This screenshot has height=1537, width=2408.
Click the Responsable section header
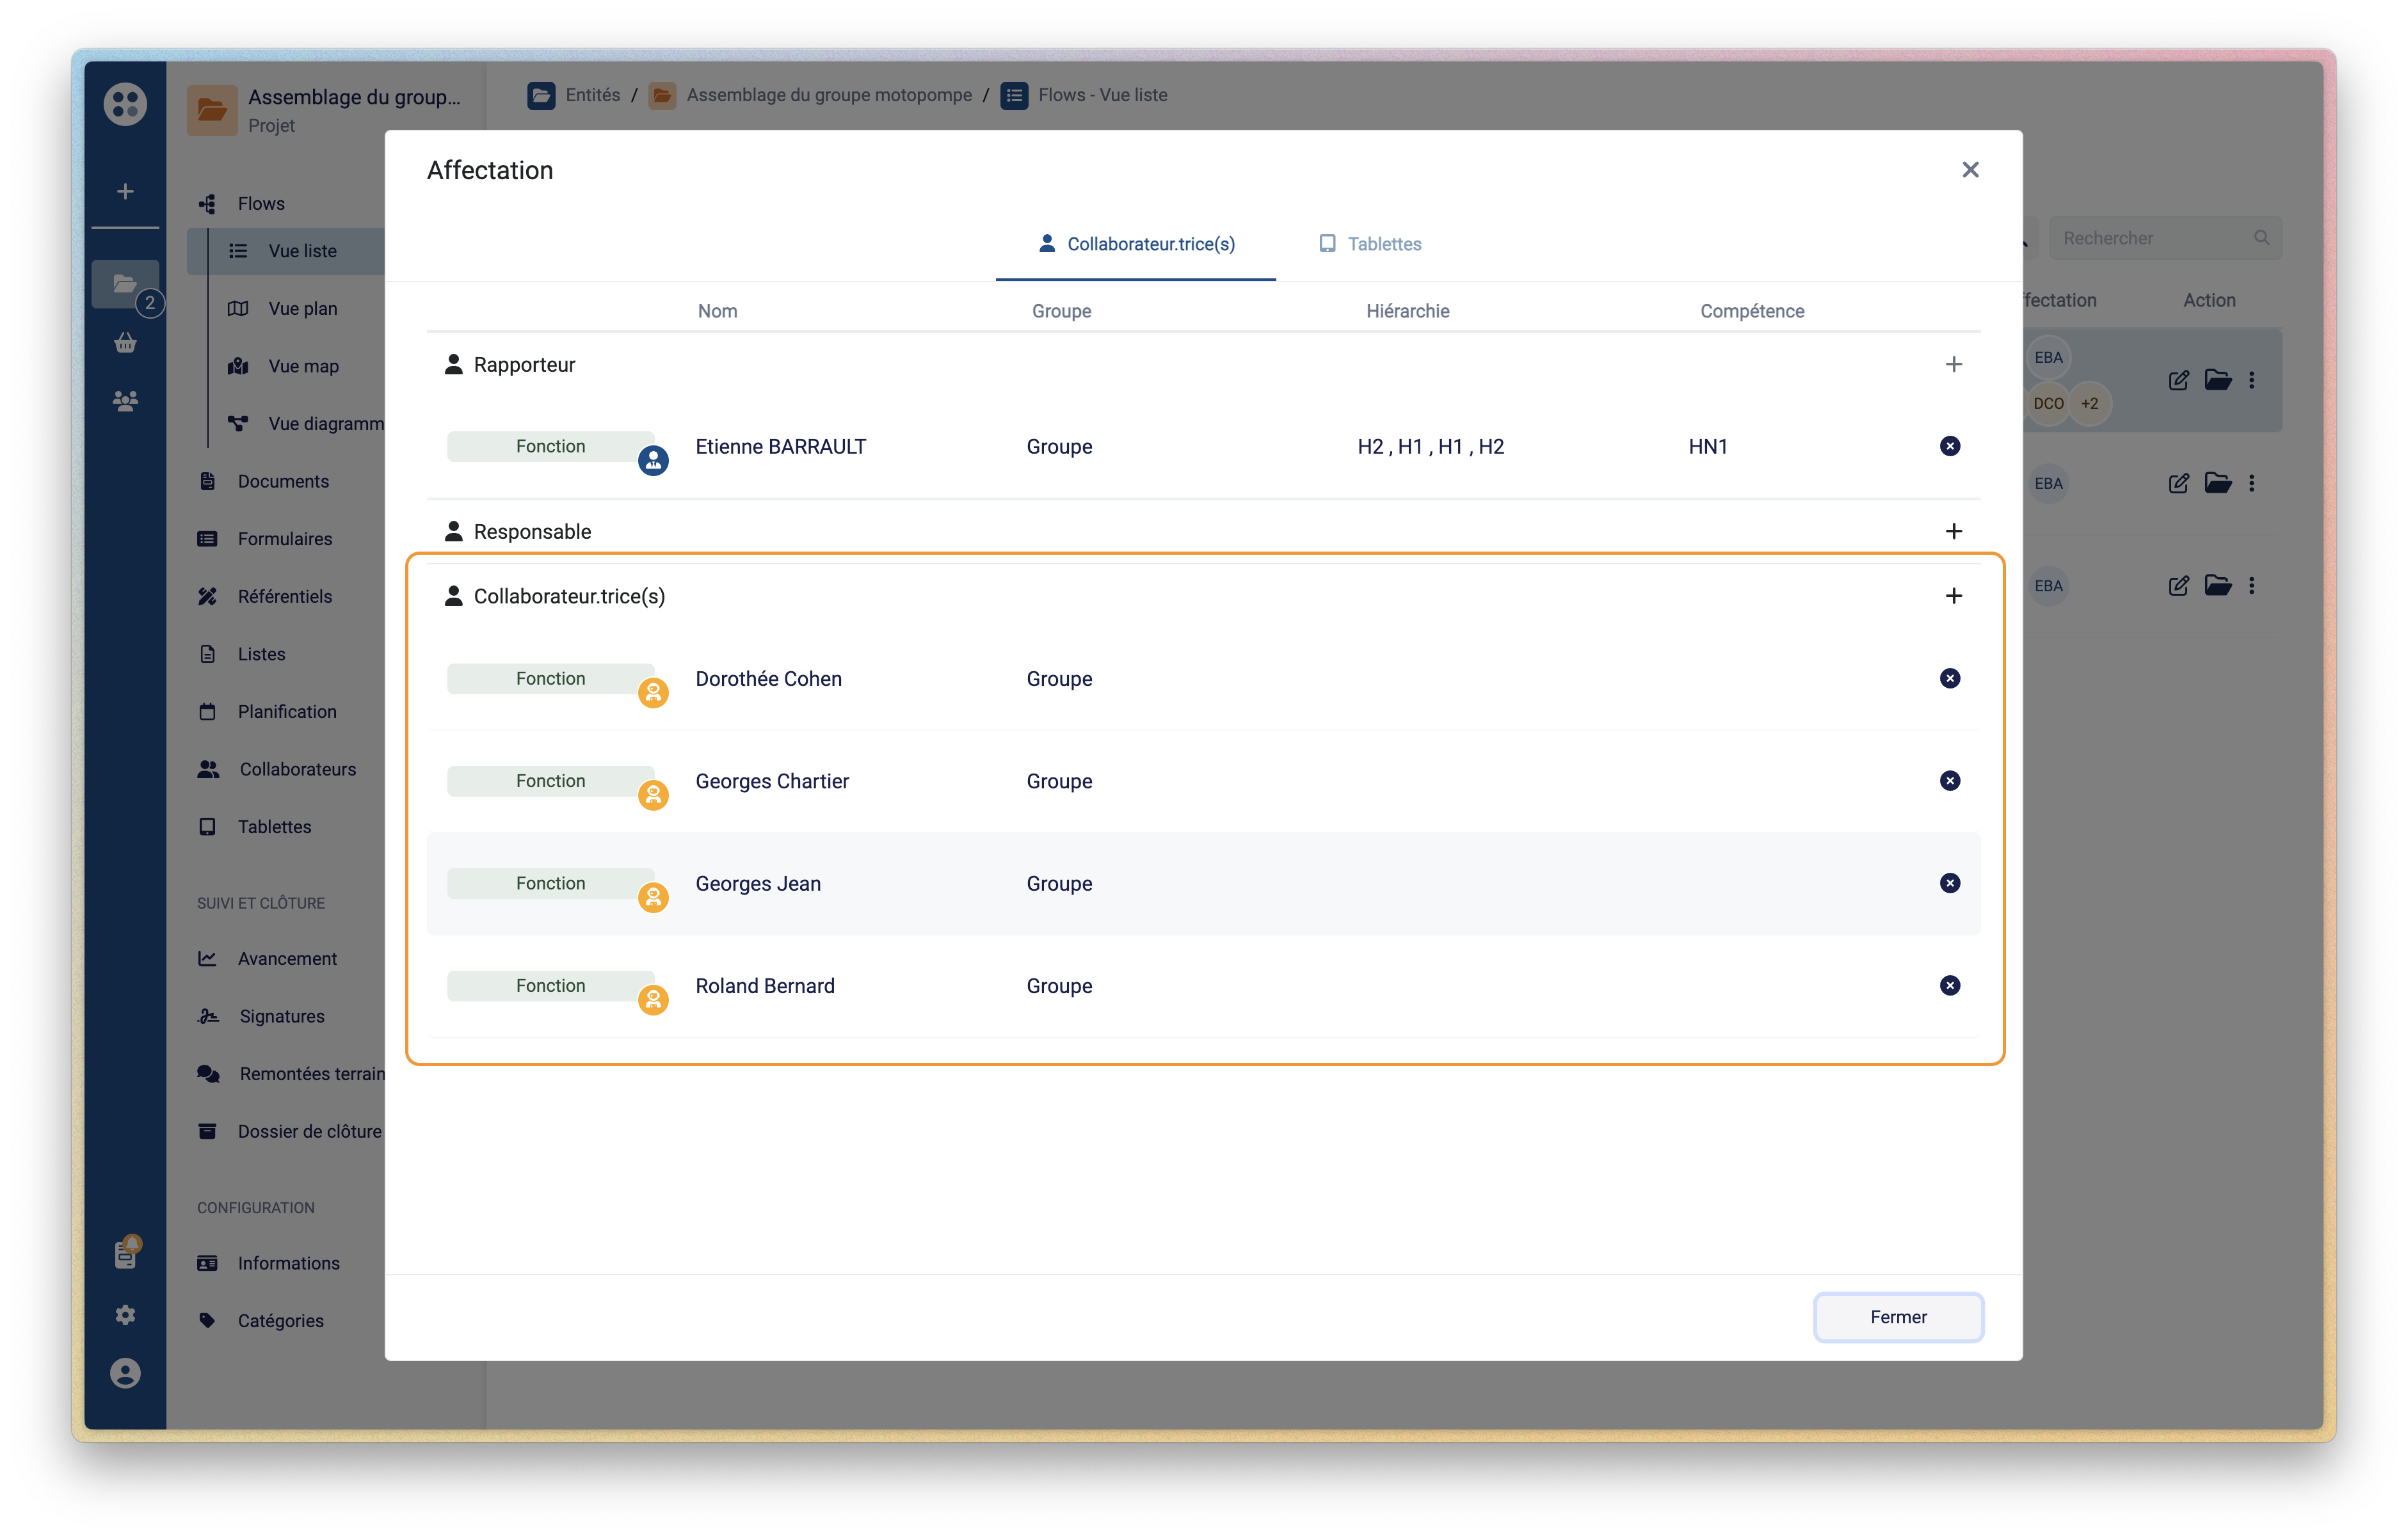[x=532, y=532]
